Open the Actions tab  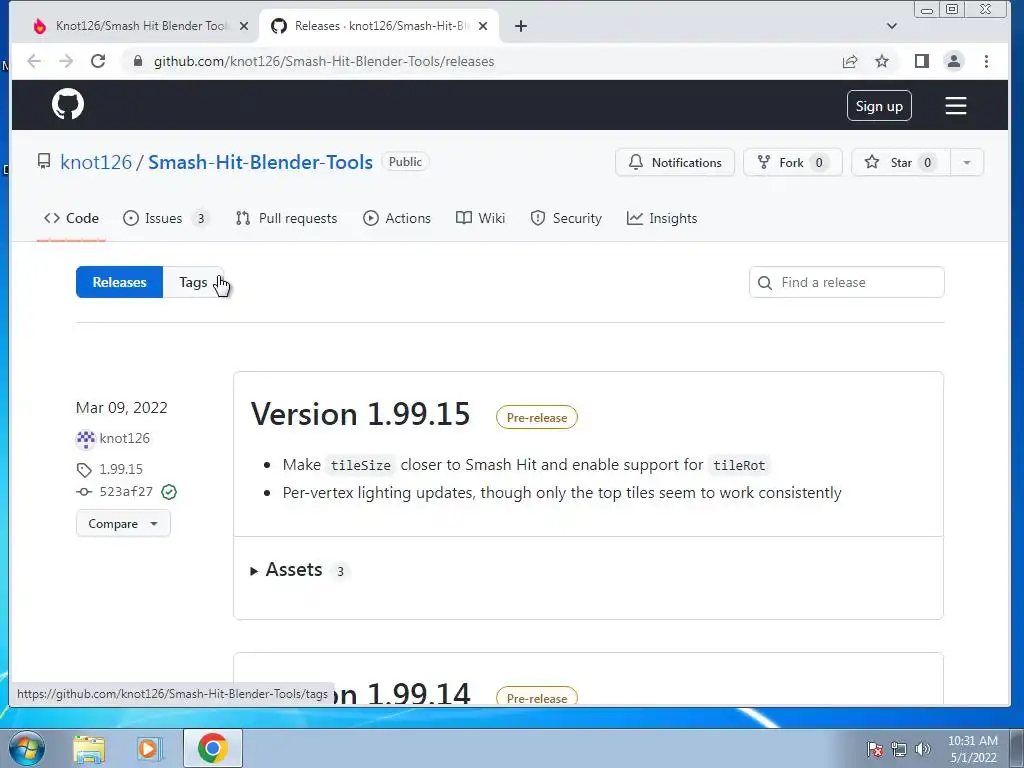tap(397, 218)
